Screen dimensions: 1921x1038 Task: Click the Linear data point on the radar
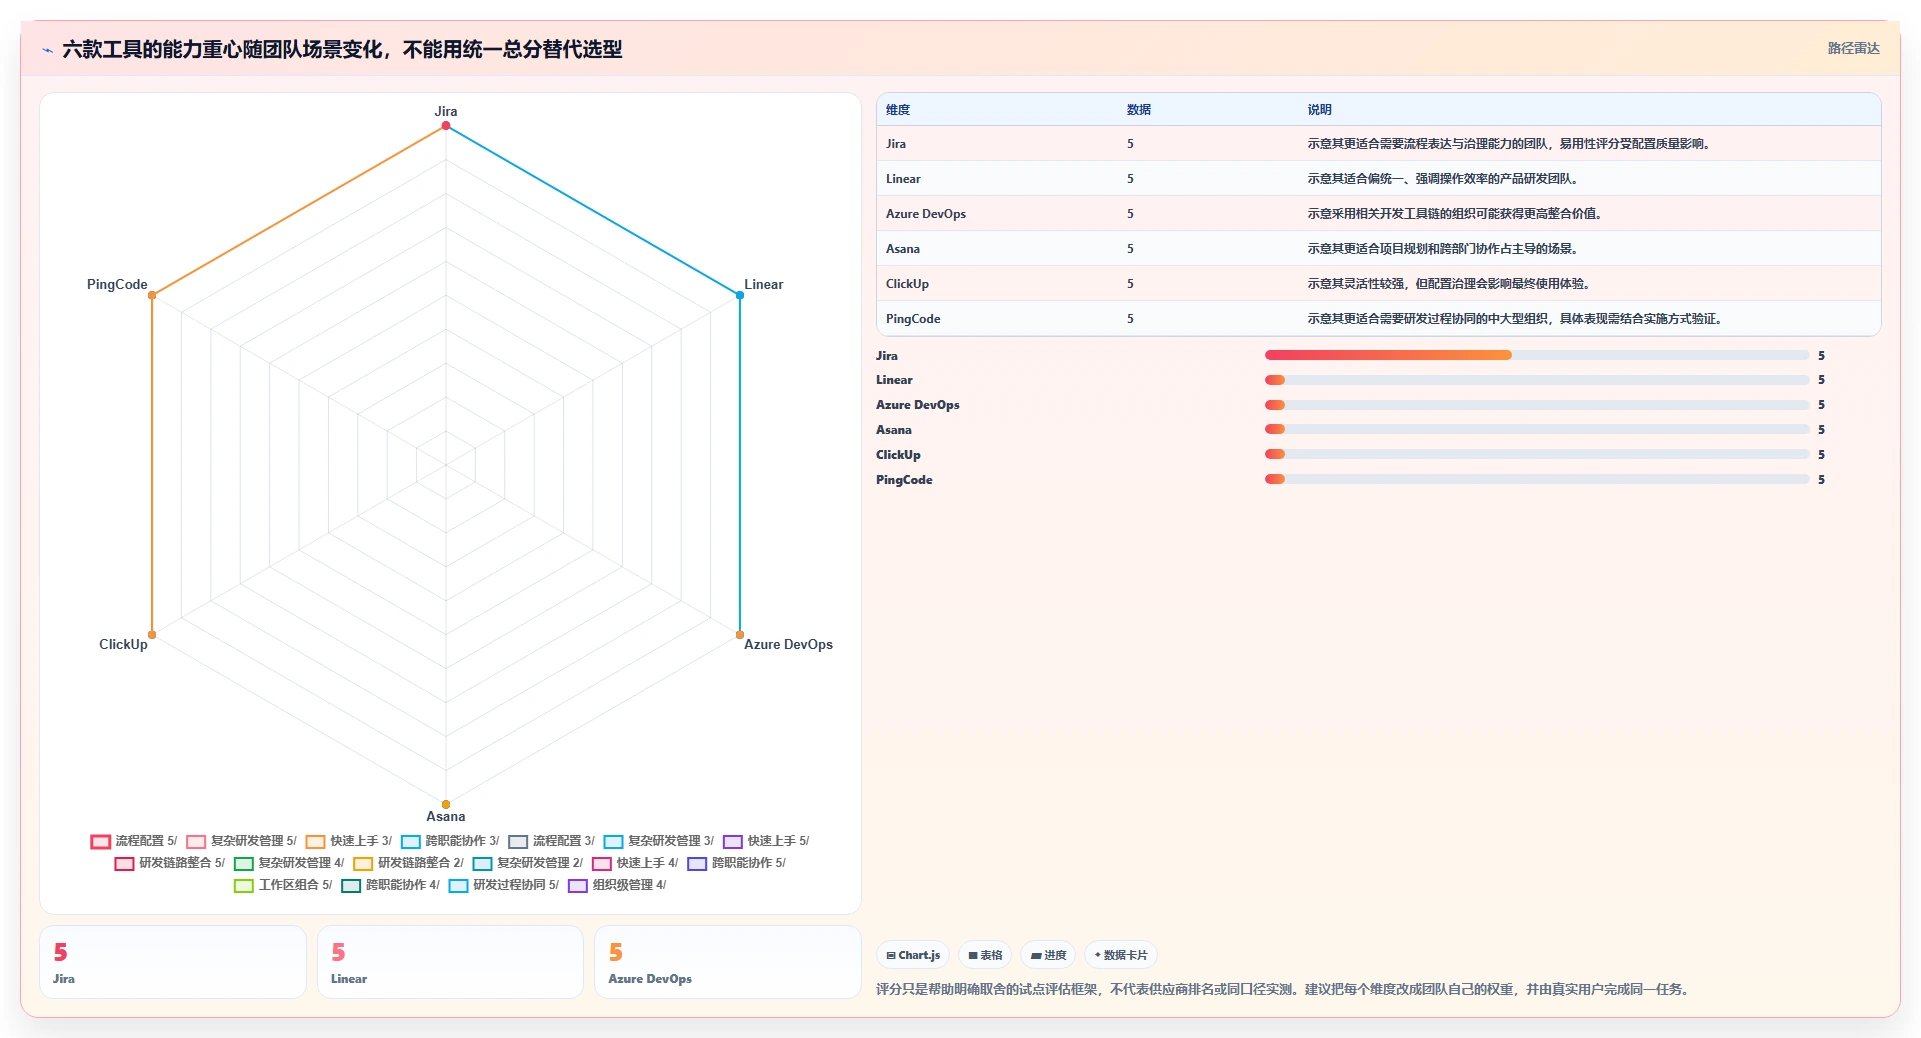740,295
